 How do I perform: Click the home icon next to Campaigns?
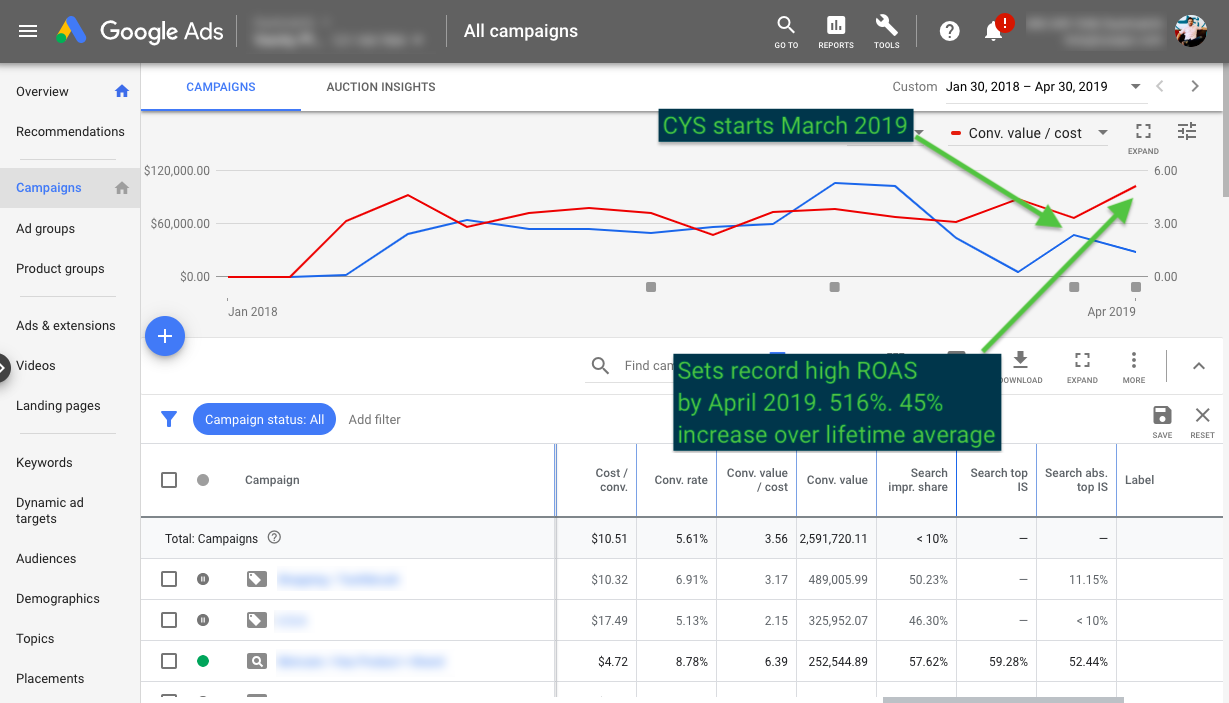tap(122, 188)
